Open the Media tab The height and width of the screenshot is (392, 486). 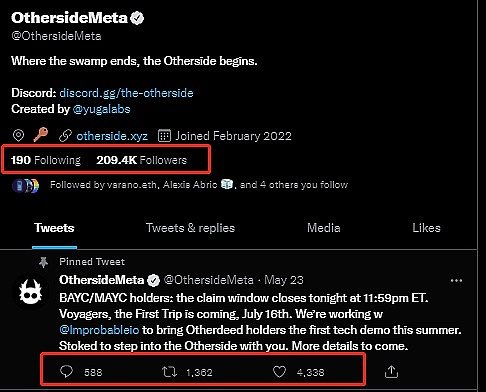click(x=324, y=228)
